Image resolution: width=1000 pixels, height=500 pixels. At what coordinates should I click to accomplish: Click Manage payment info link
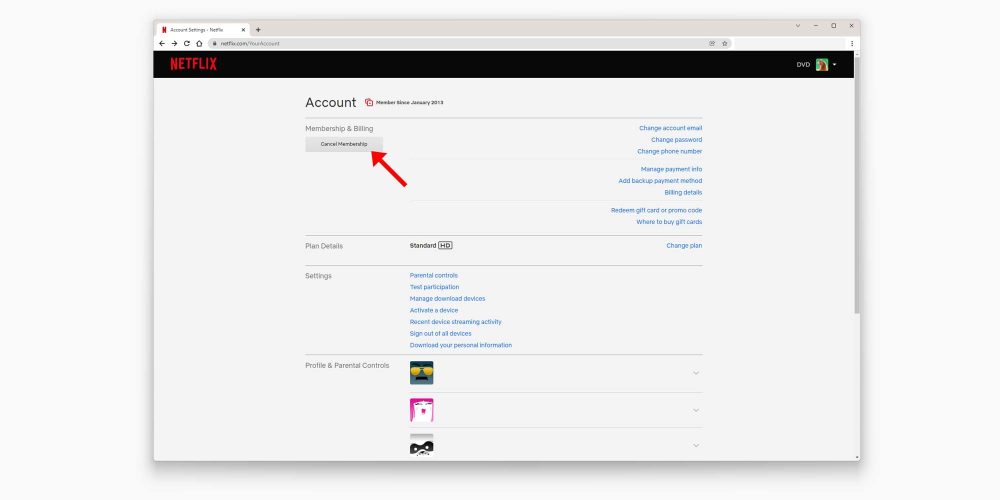click(x=671, y=169)
